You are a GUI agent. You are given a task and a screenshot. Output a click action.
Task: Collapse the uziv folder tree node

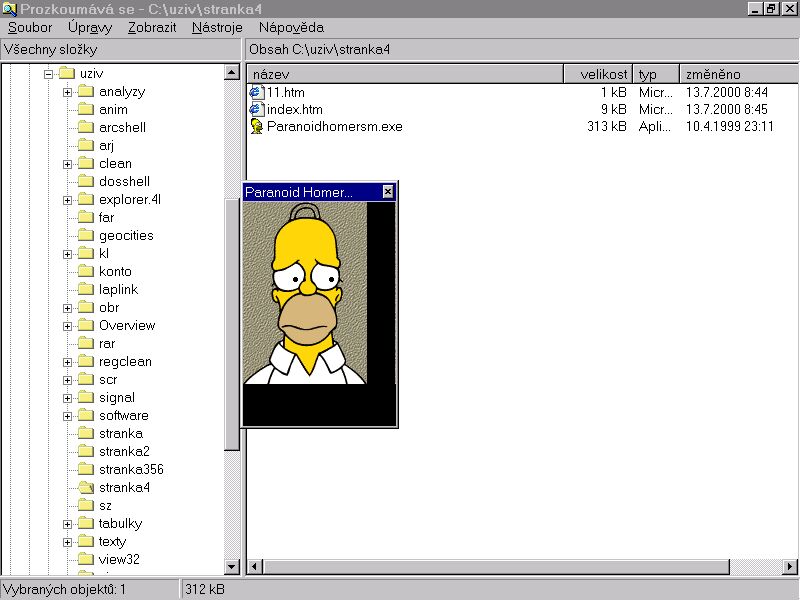pyautogui.click(x=49, y=74)
